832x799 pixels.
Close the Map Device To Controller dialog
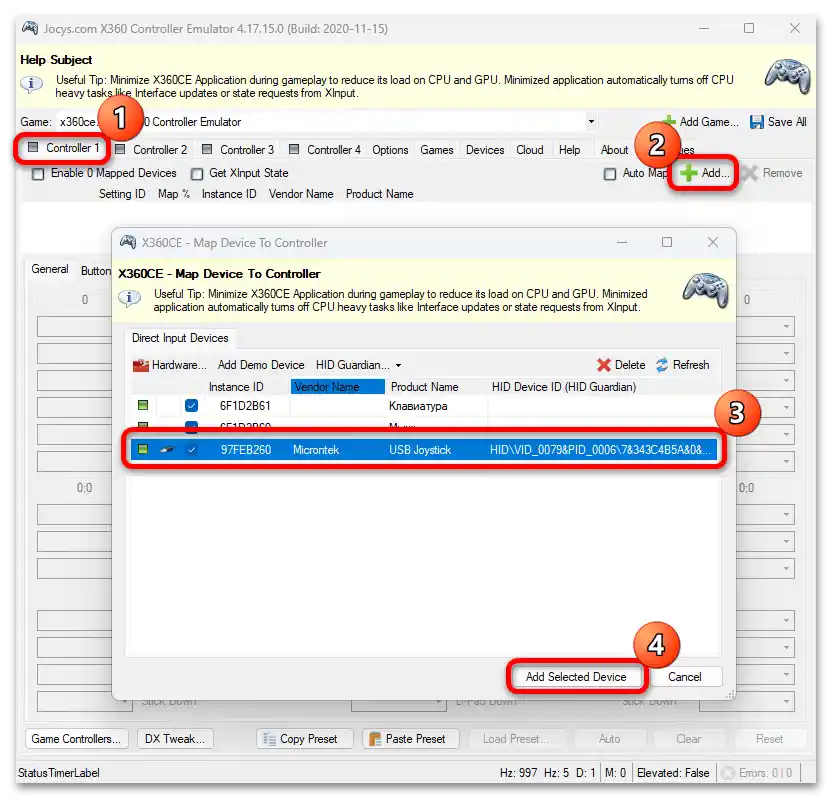point(713,242)
